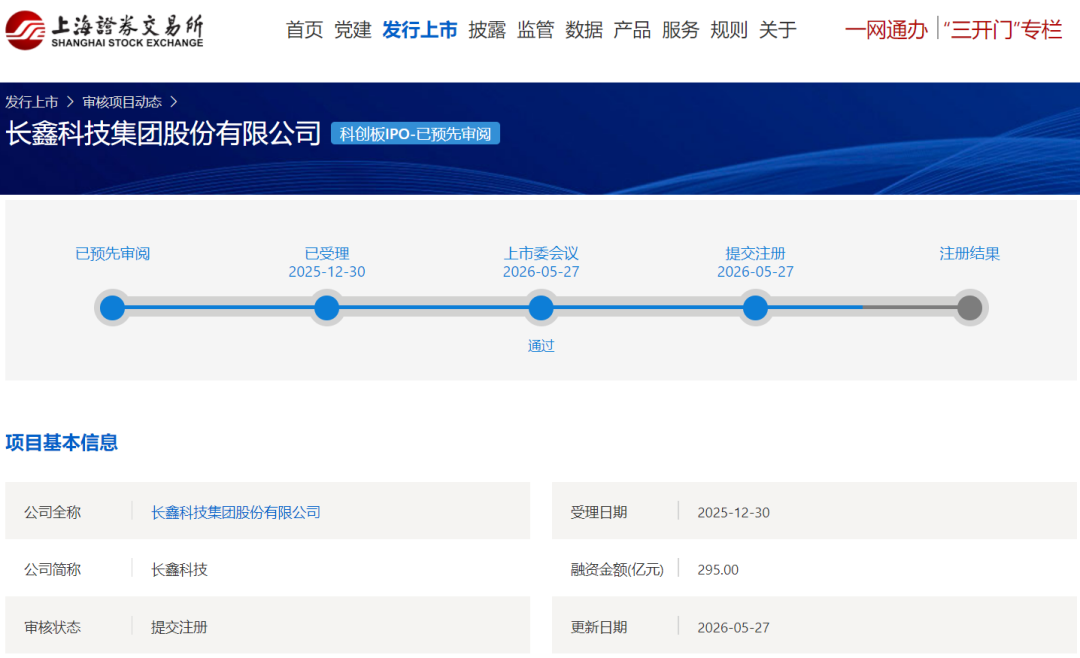The image size is (1080, 658).
Task: Open the 党建 menu item
Action: click(x=353, y=30)
